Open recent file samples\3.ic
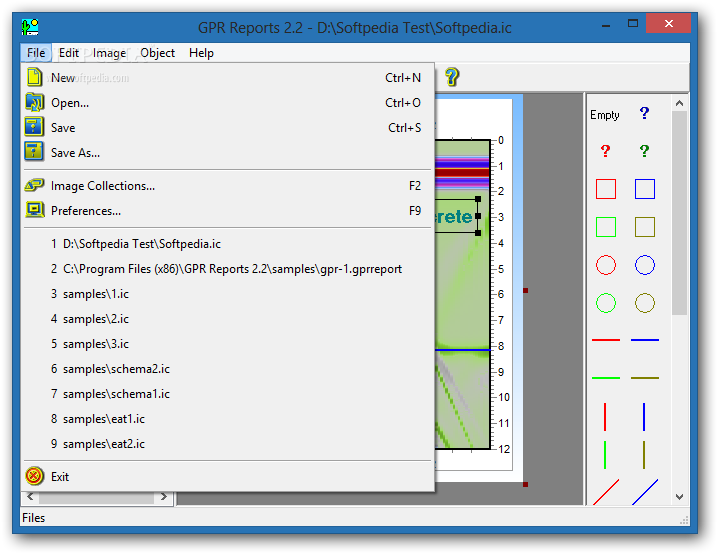 point(228,343)
